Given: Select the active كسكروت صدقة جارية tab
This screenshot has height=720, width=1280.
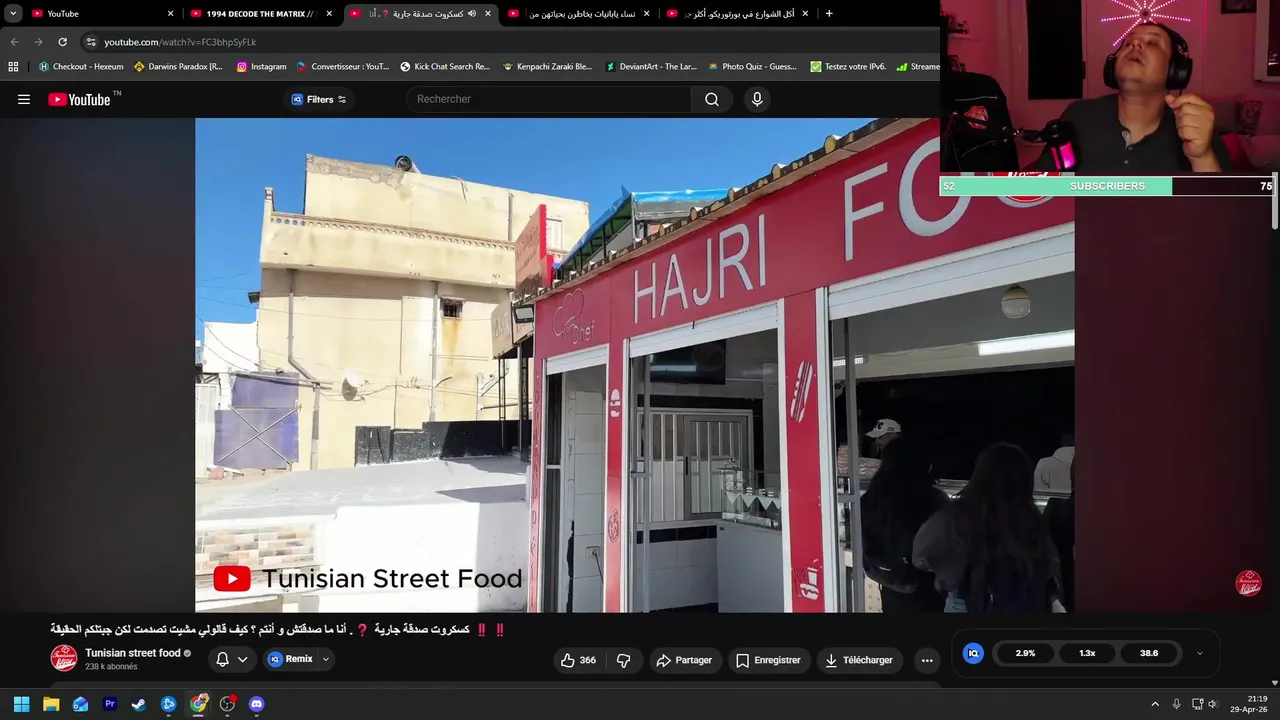Looking at the screenshot, I should [x=420, y=13].
